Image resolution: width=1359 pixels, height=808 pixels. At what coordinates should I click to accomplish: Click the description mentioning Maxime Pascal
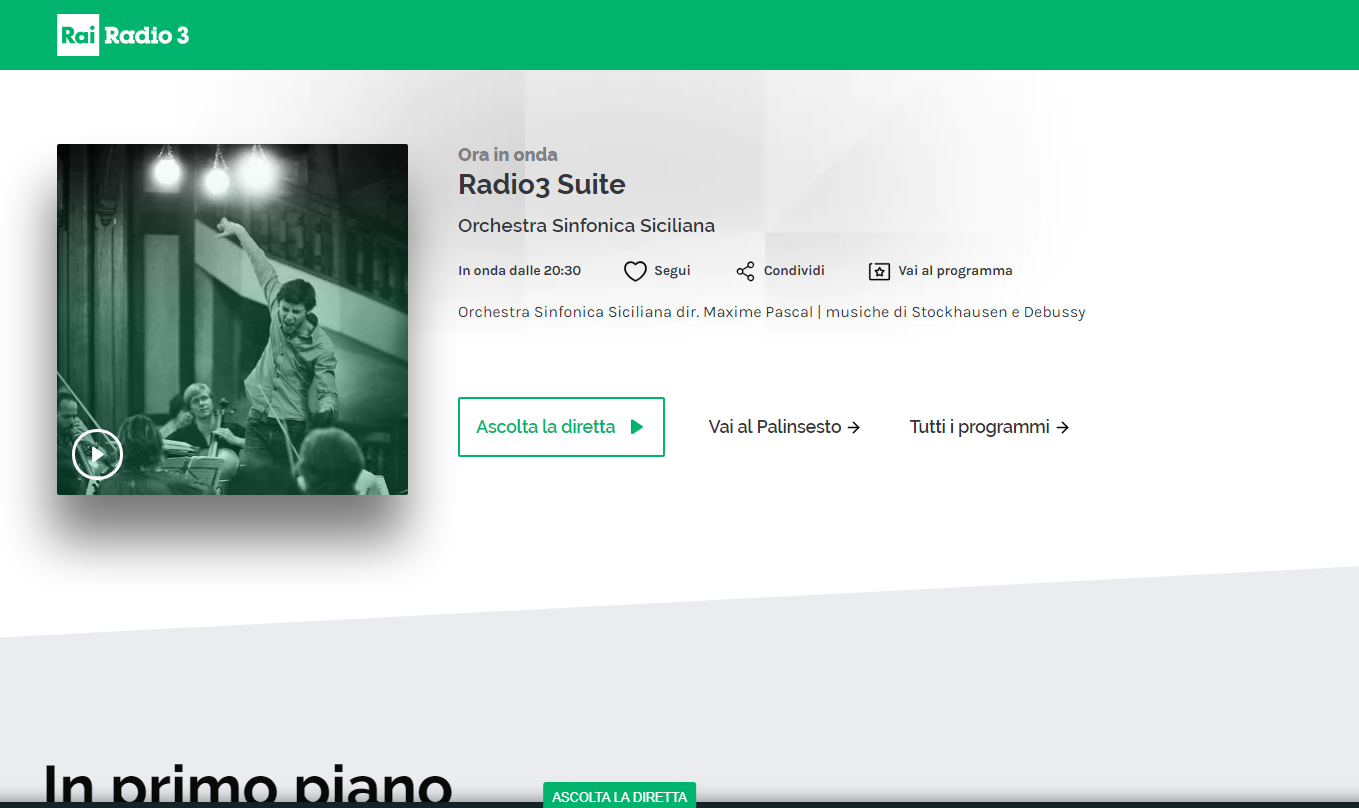771,312
